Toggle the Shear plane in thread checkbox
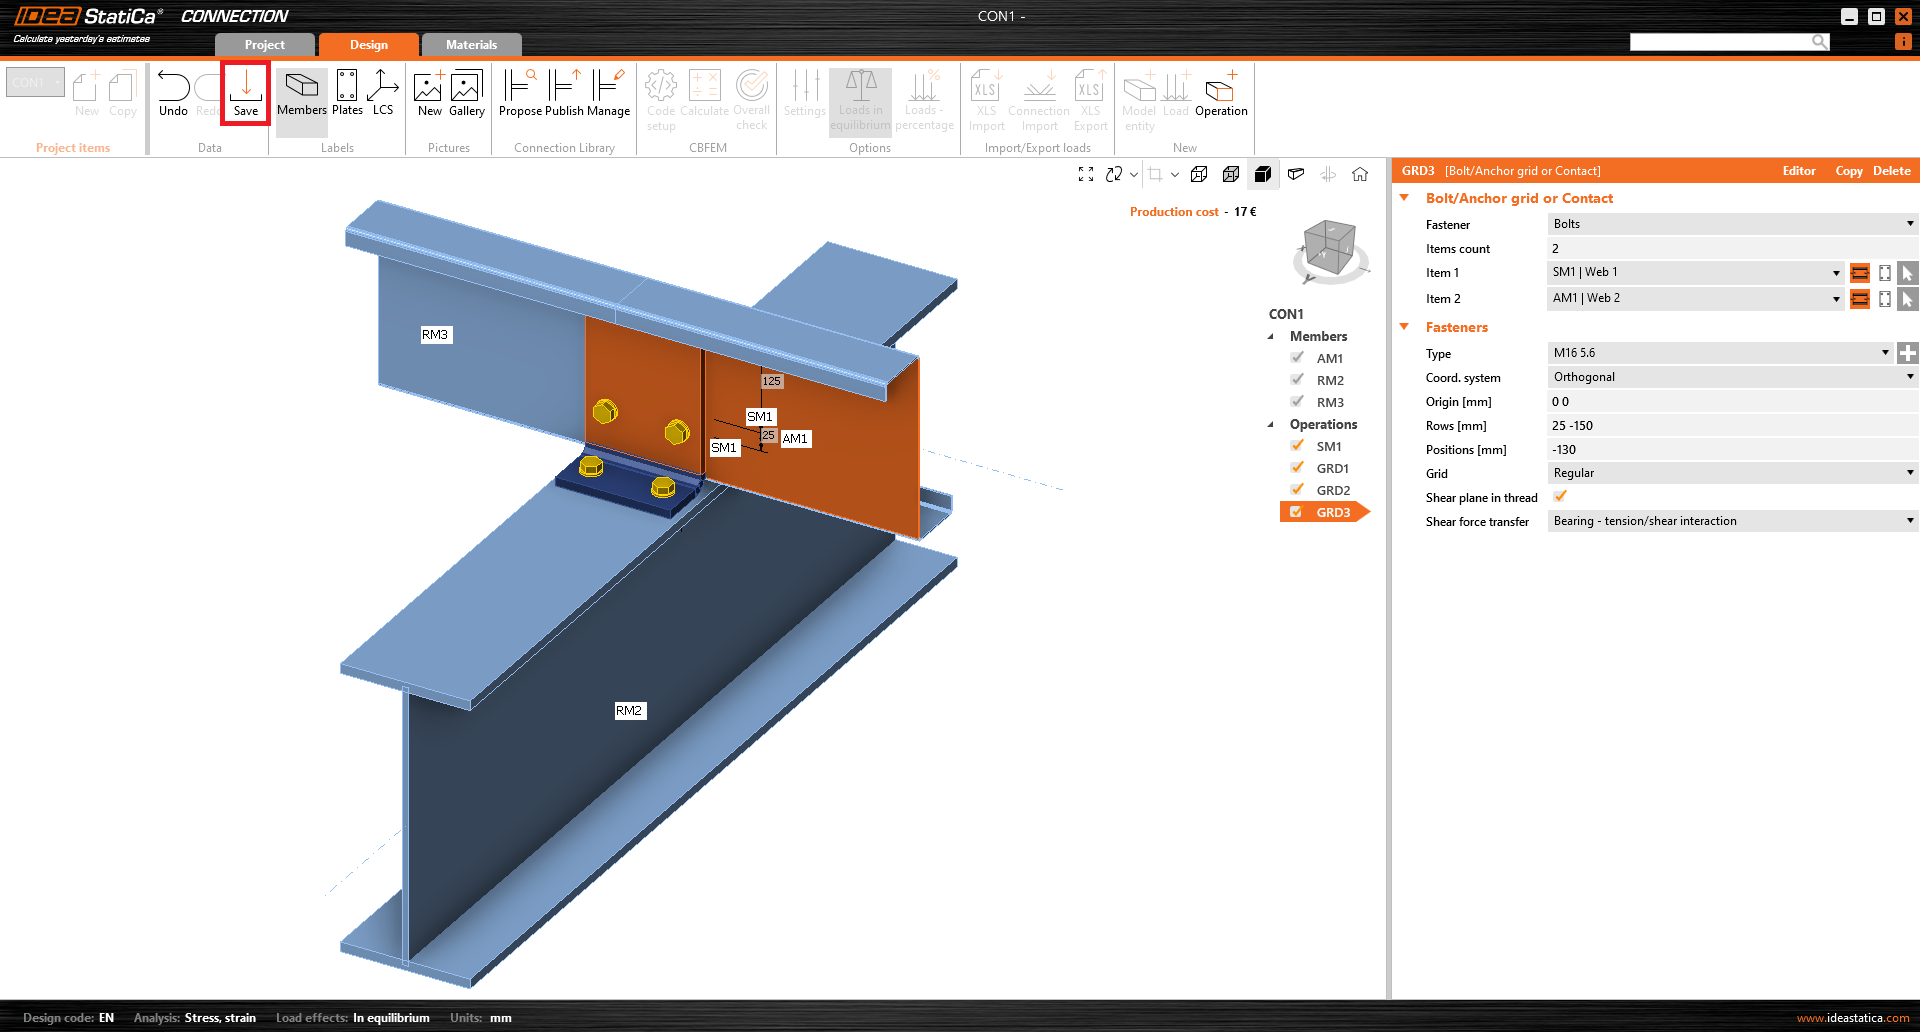This screenshot has width=1920, height=1032. click(x=1560, y=497)
